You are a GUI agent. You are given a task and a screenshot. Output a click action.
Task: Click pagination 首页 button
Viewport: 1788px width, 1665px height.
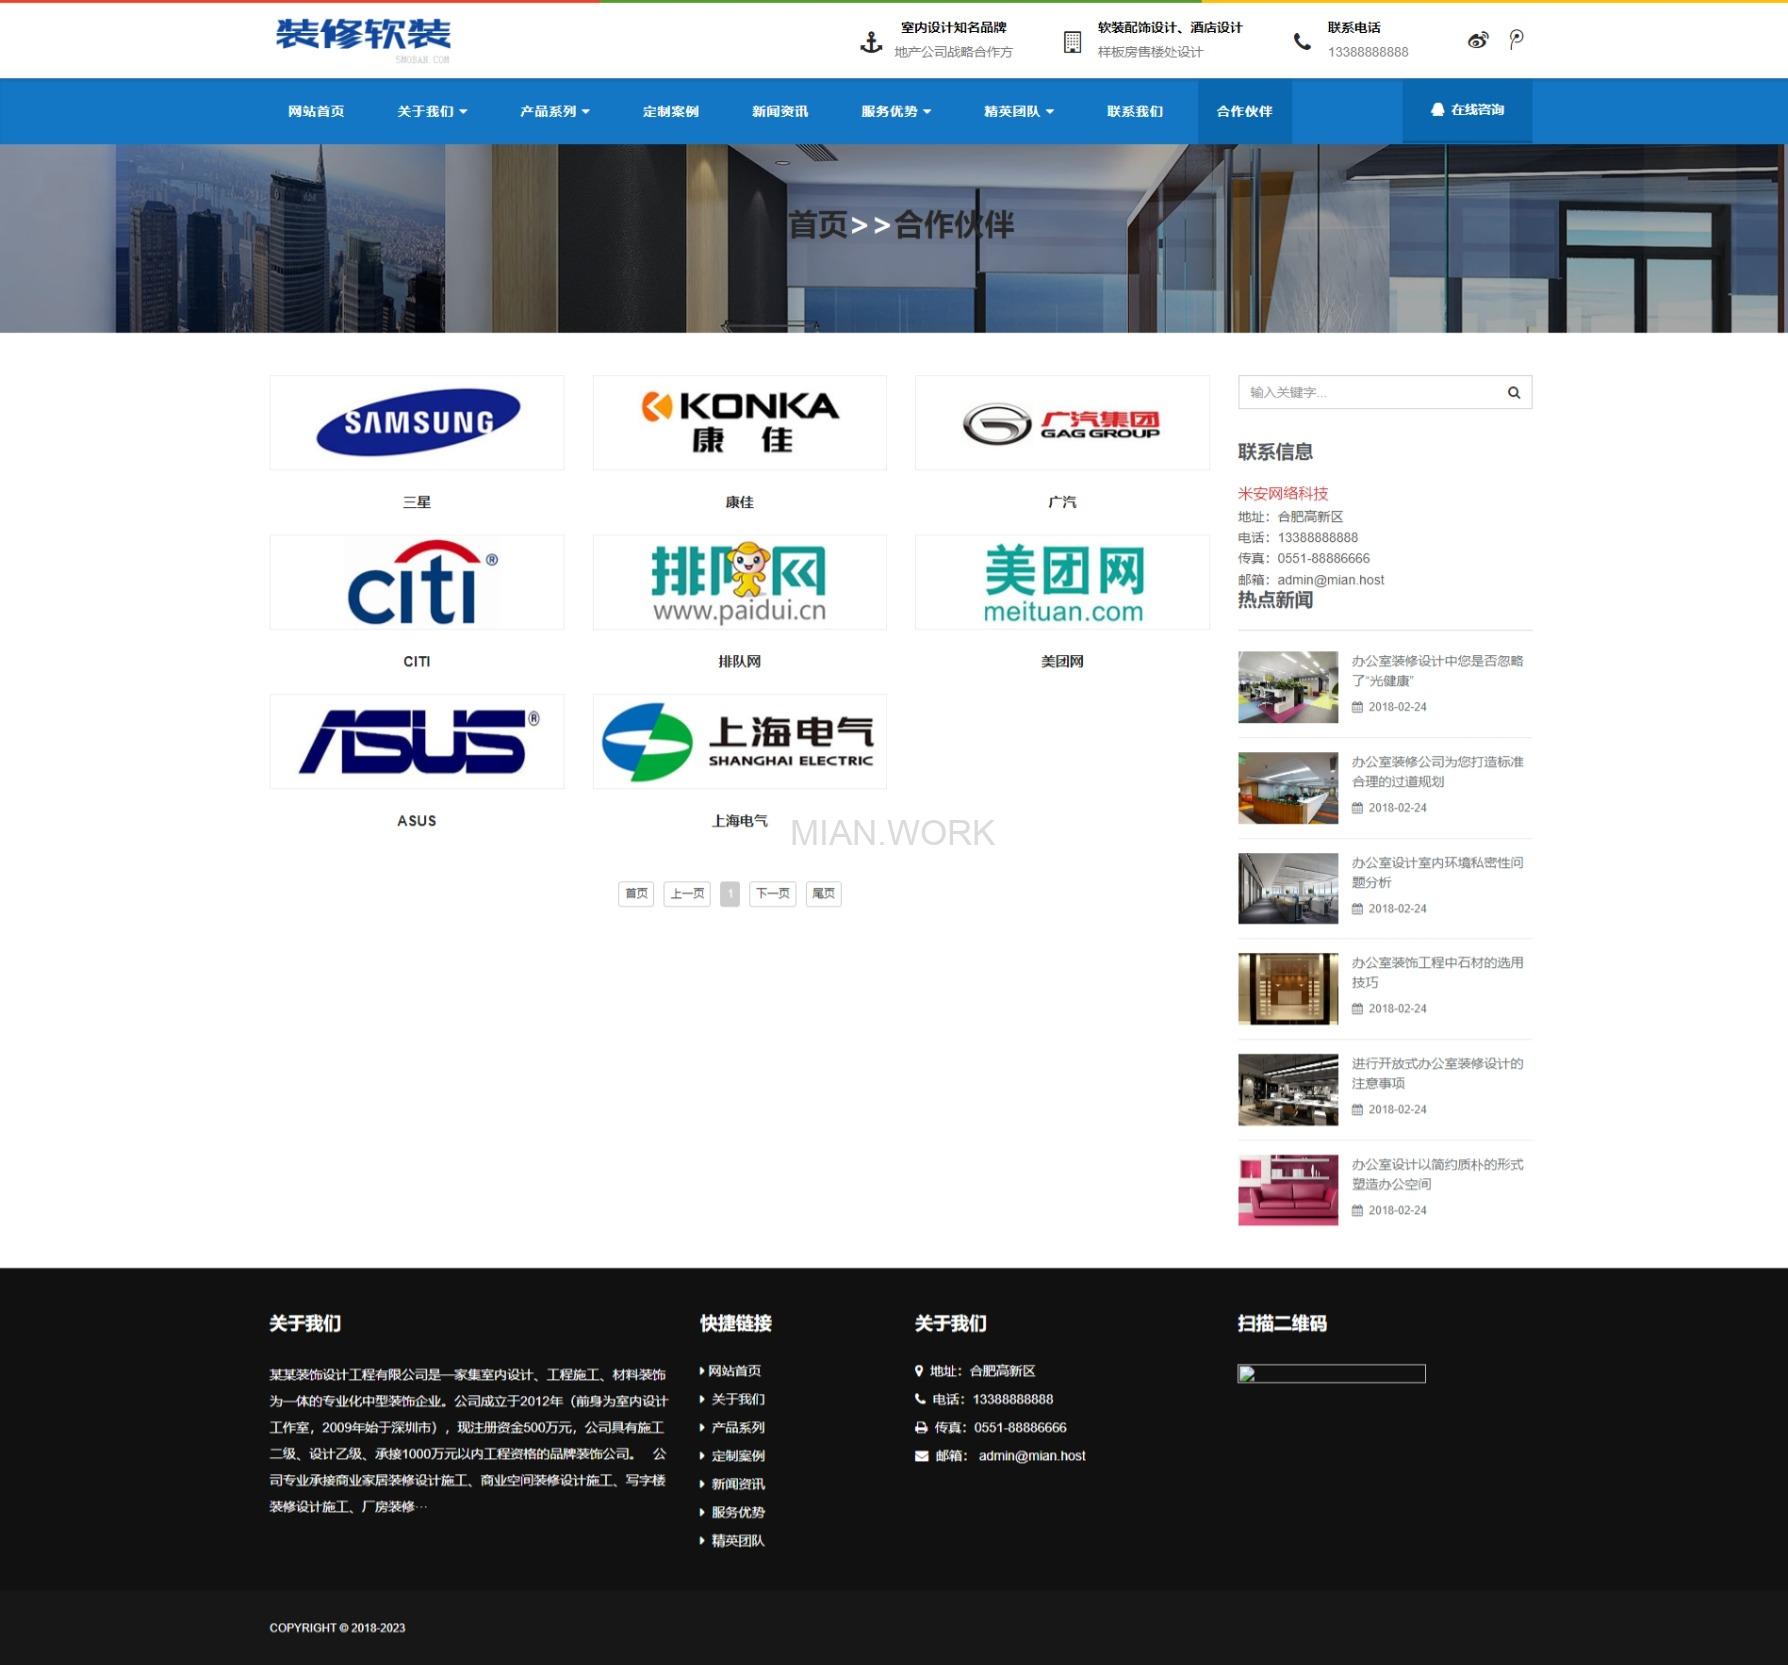coord(636,893)
